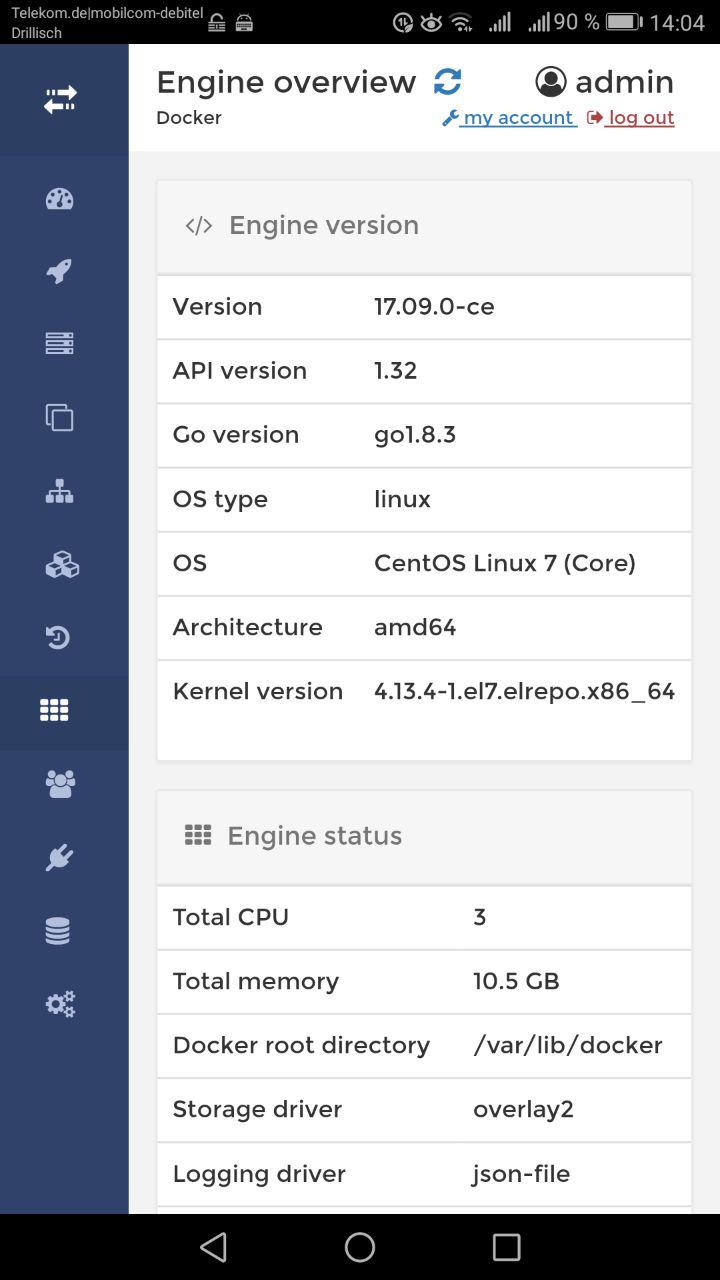720x1280 pixels.
Task: Toggle the sidebar with the arrows icon
Action: pyautogui.click(x=59, y=98)
